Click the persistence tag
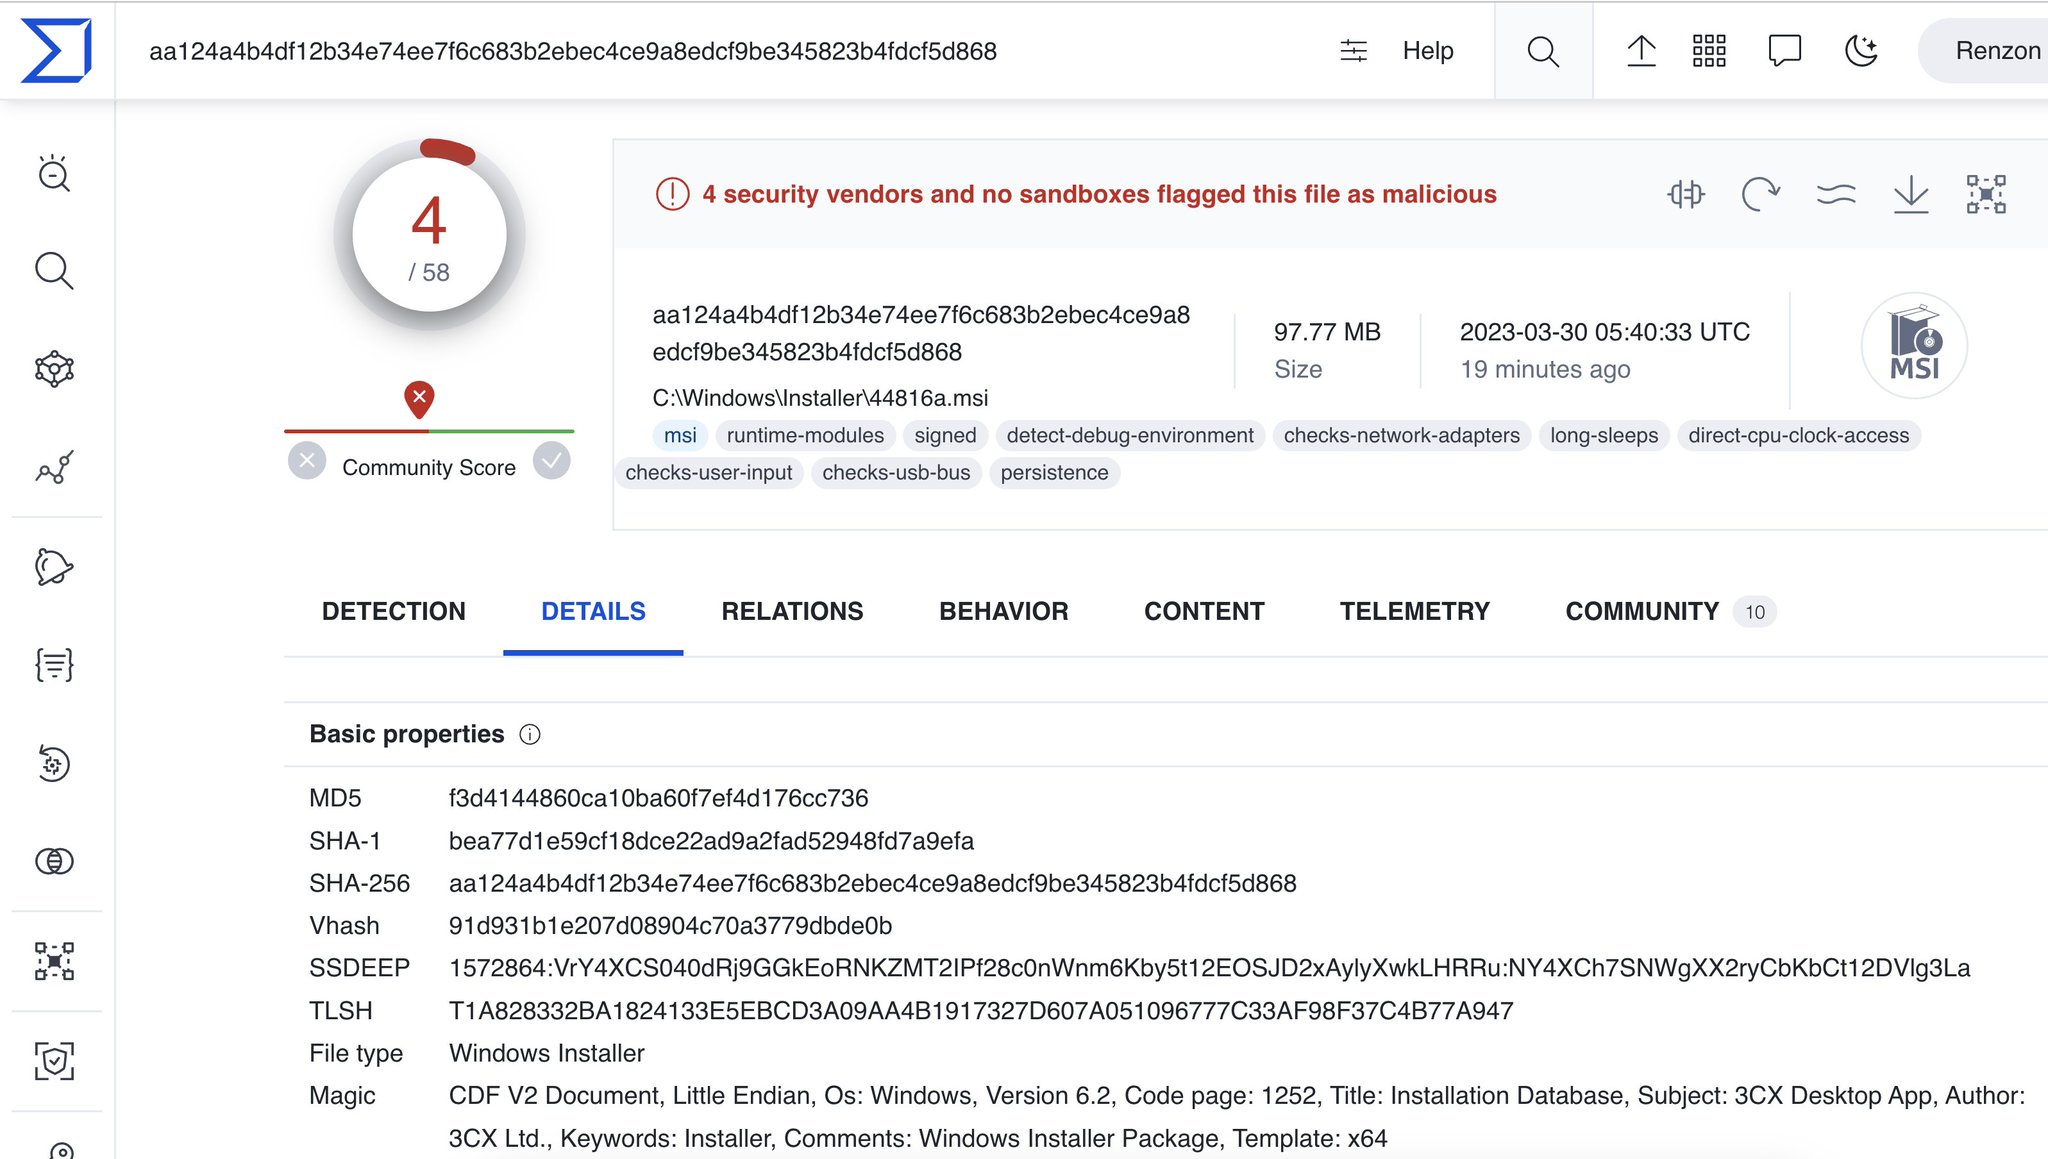The height and width of the screenshot is (1159, 2048). pyautogui.click(x=1054, y=472)
